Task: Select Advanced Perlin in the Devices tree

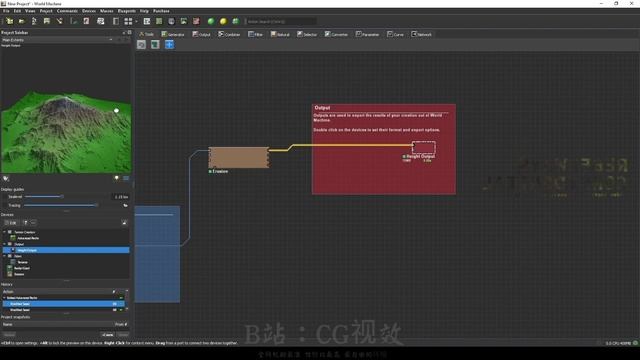Action: pos(28,238)
